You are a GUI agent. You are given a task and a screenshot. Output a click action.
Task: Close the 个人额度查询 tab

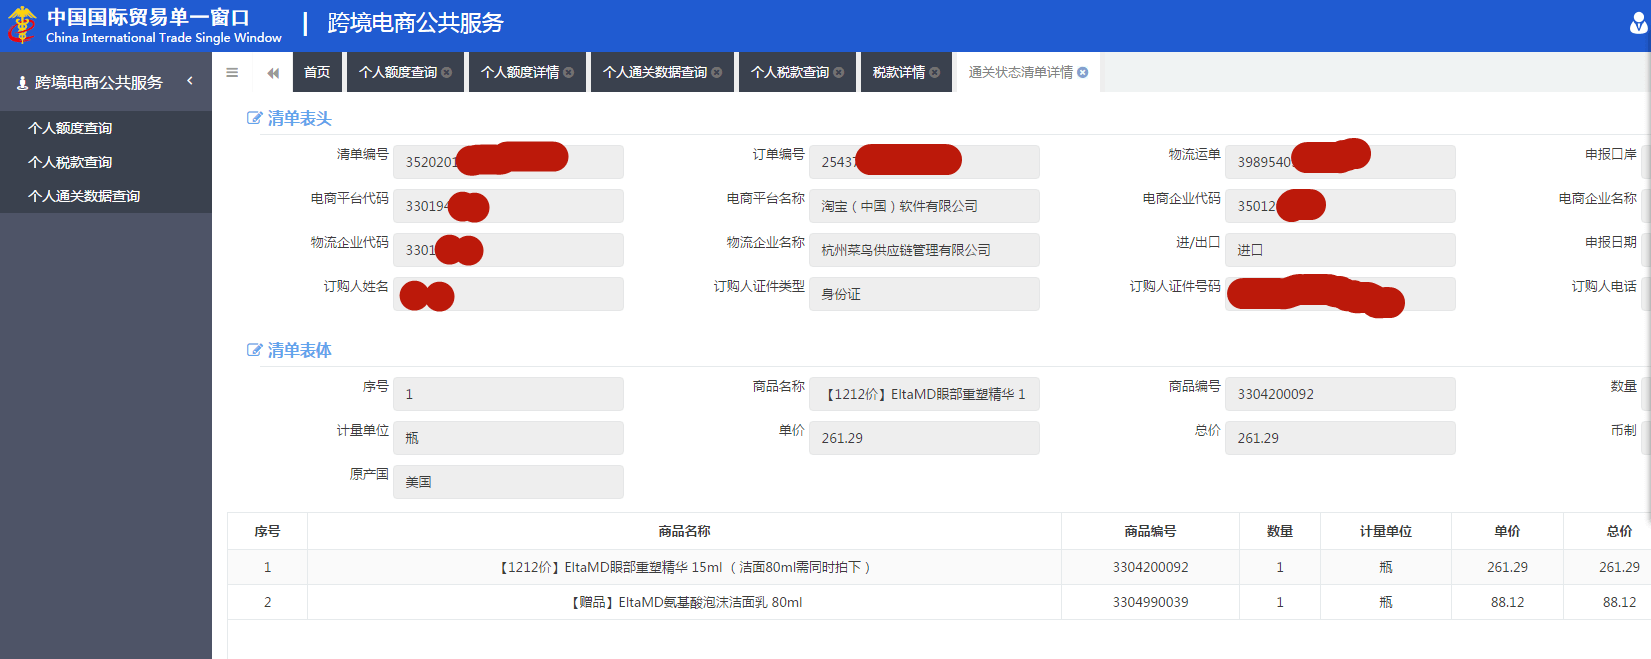click(447, 72)
